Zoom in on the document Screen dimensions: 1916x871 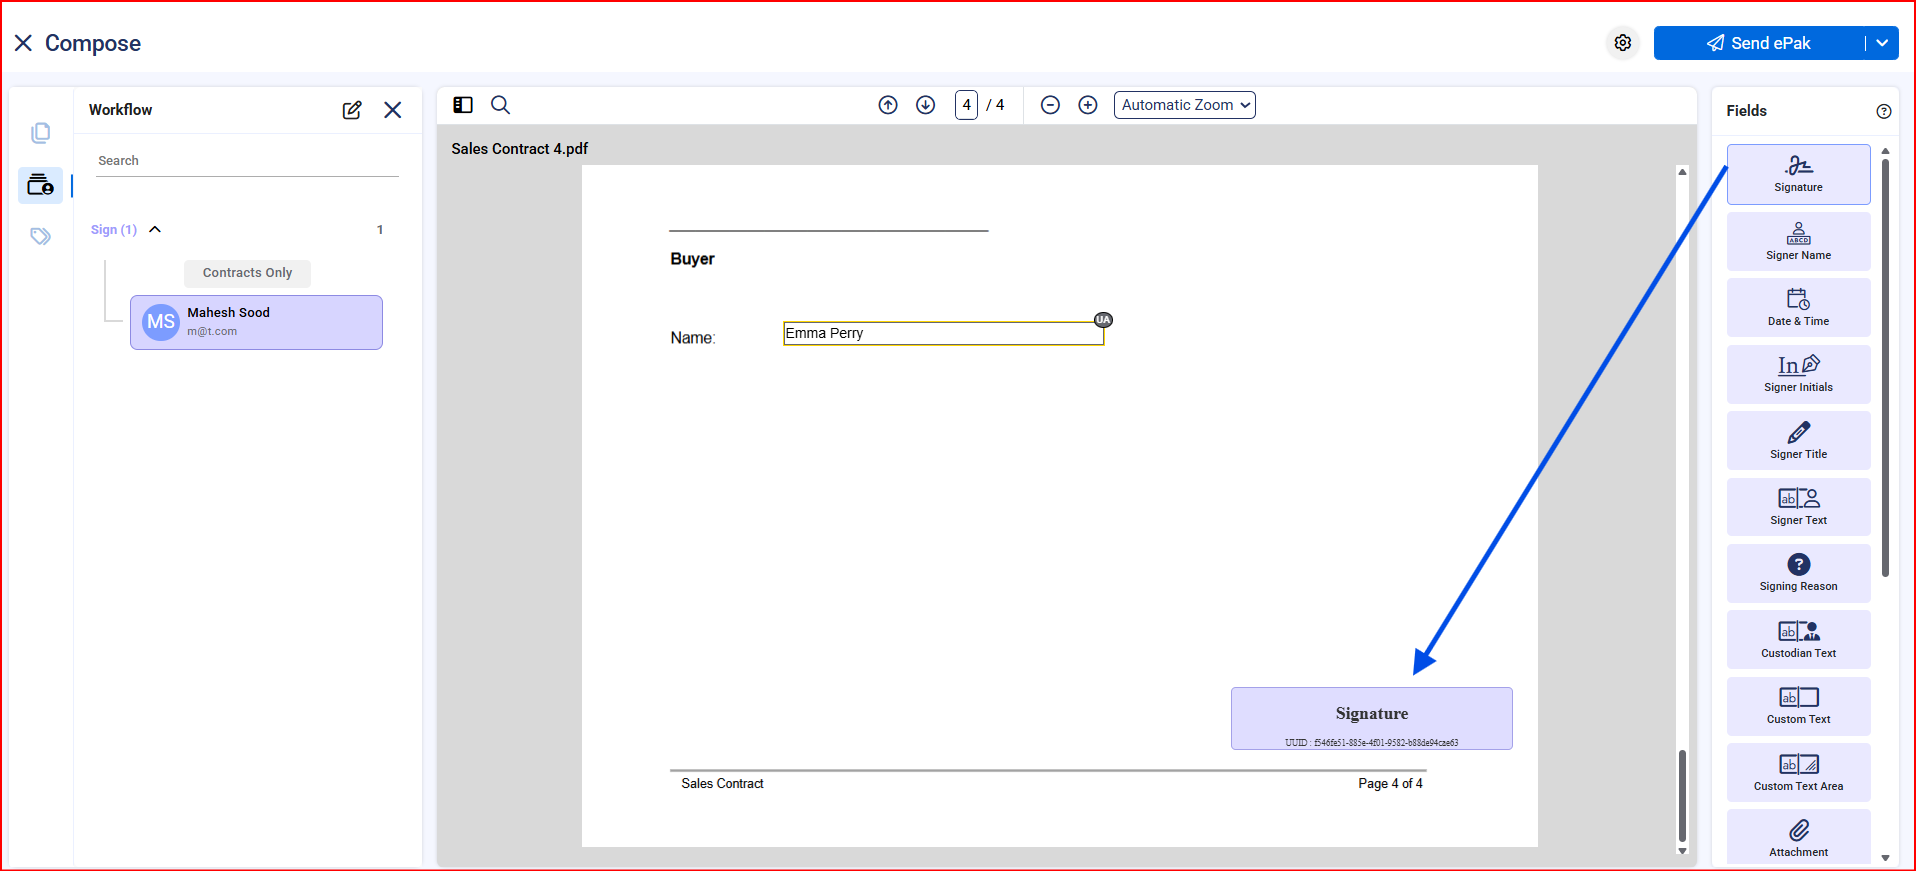pos(1088,105)
